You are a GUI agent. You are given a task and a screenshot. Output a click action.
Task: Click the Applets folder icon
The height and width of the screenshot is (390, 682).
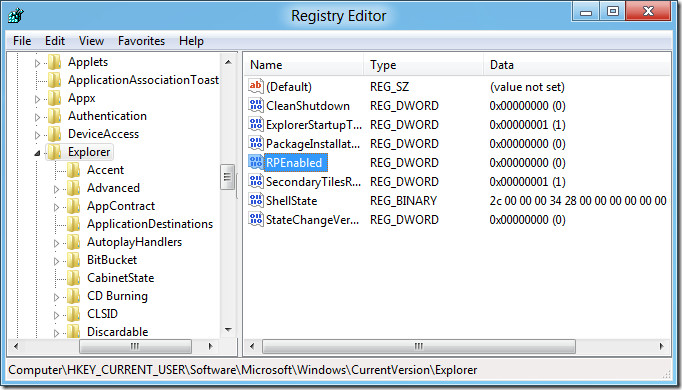54,62
